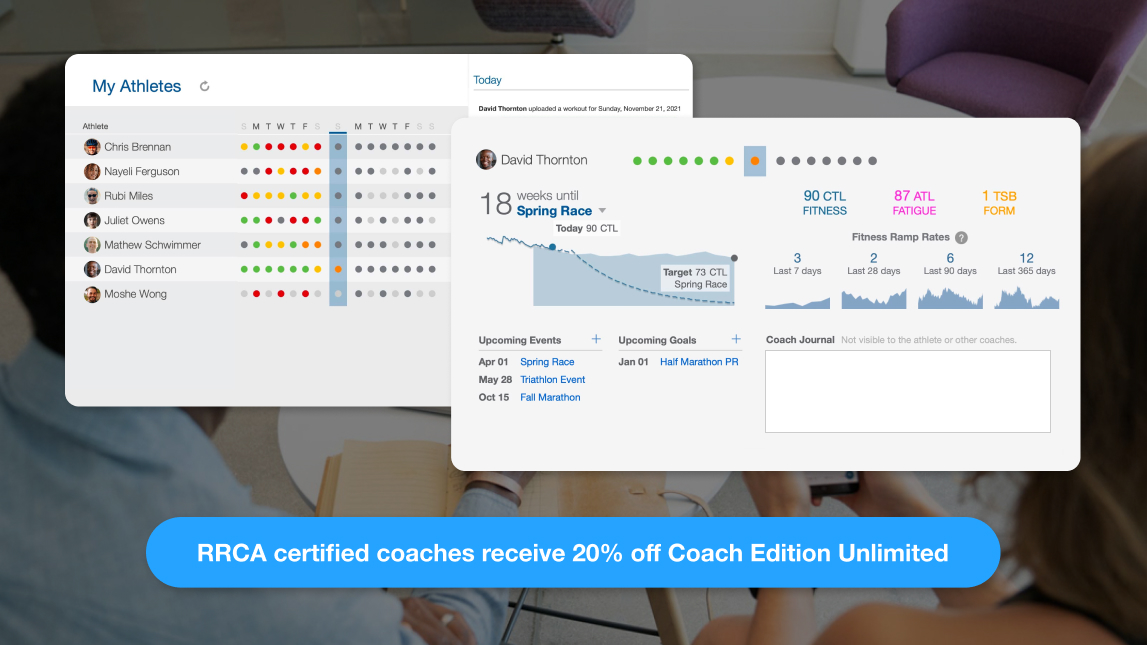Click the 'Target 73 CTL' chart label
This screenshot has width=1147, height=645.
coord(695,272)
